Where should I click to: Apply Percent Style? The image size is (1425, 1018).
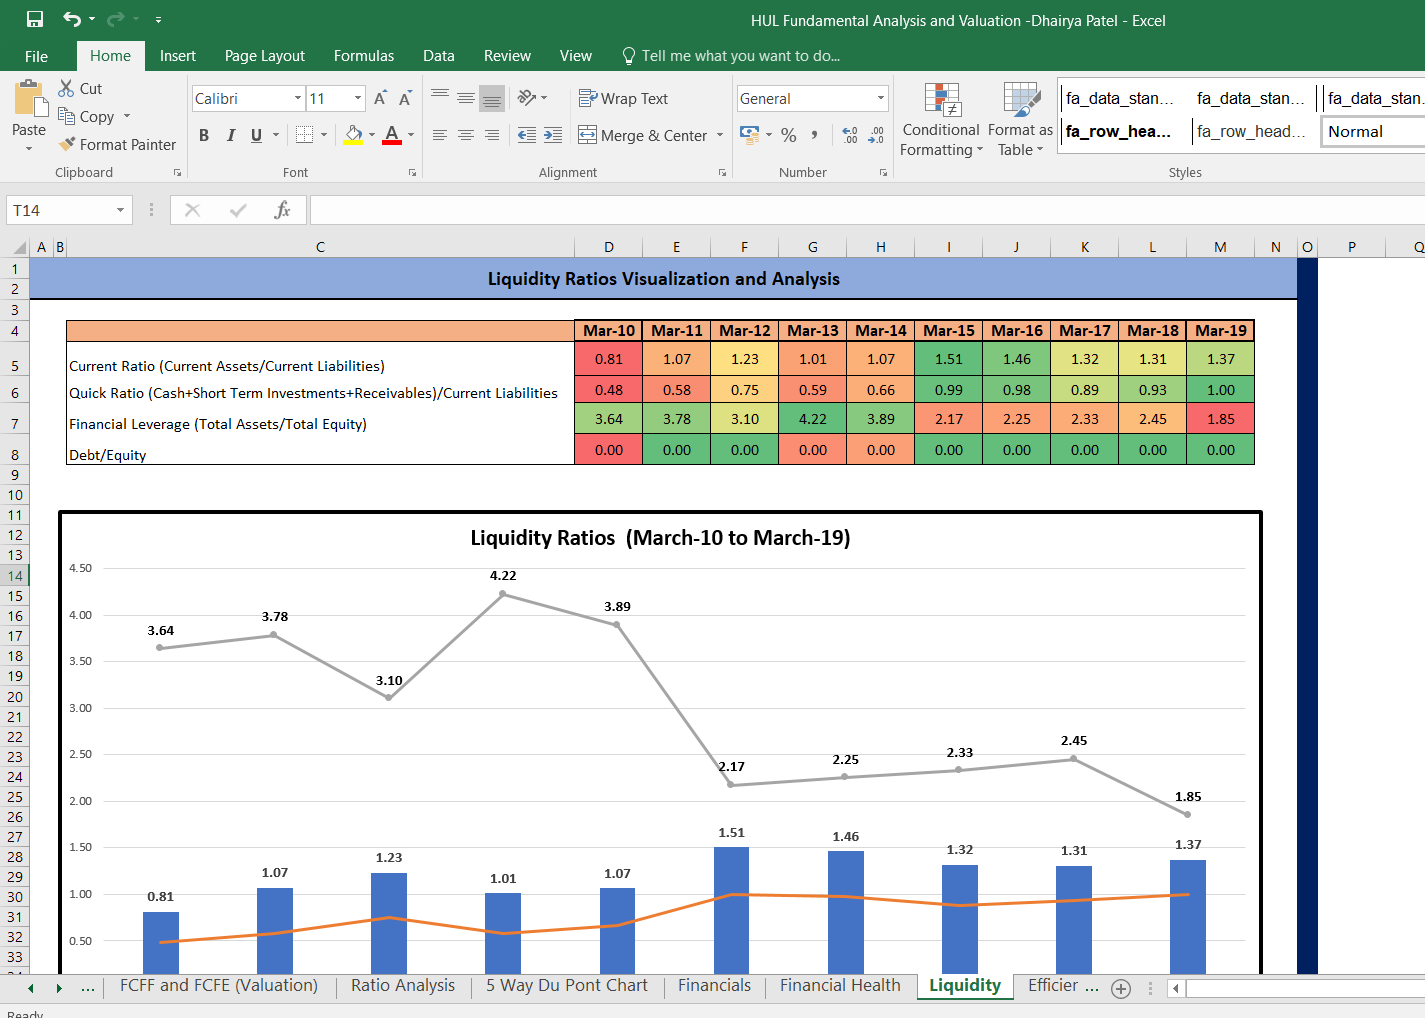coord(789,134)
